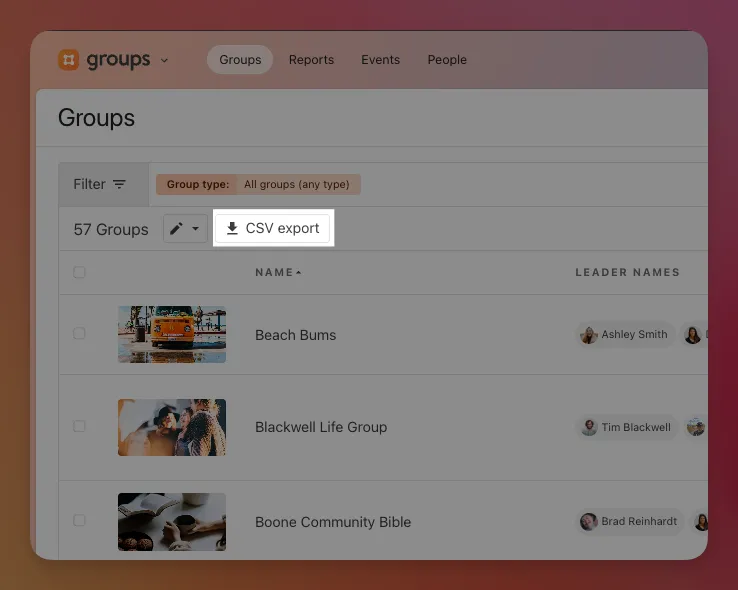Click the second leader avatar for Blackwell Life Group
Screen dimensions: 738x590
[696, 427]
